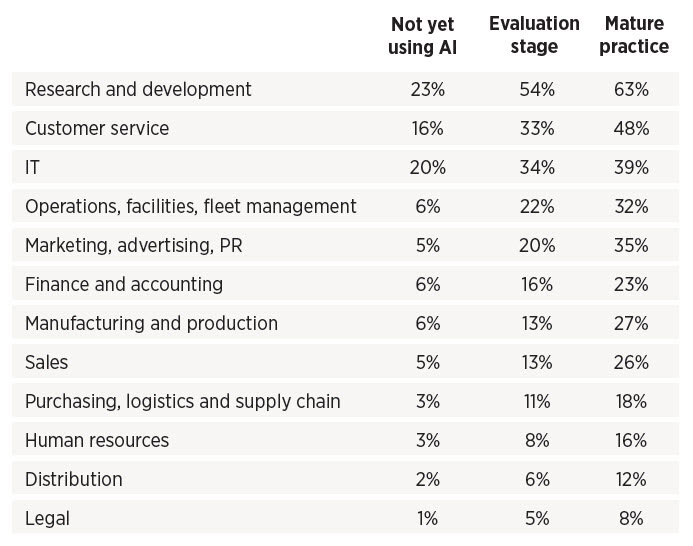Click the 54% Evaluation stage value
The width and height of the screenshot is (693, 546).
536,90
